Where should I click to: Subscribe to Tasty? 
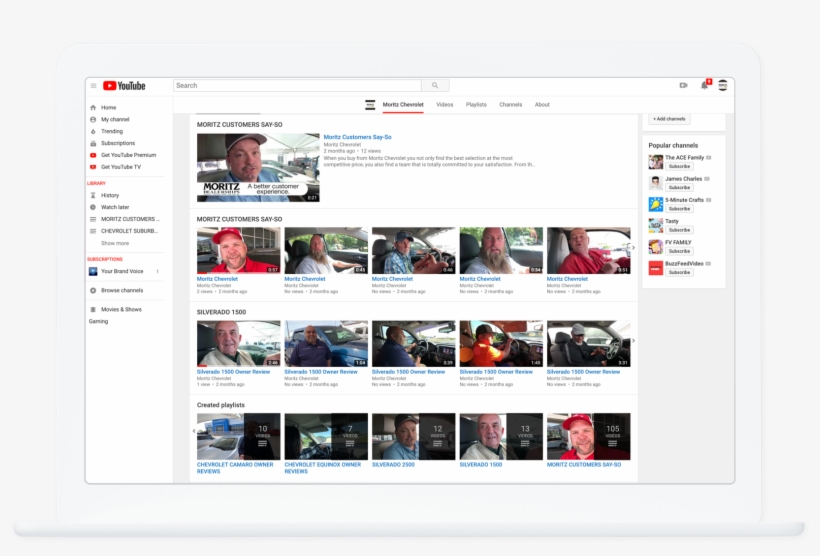[679, 230]
